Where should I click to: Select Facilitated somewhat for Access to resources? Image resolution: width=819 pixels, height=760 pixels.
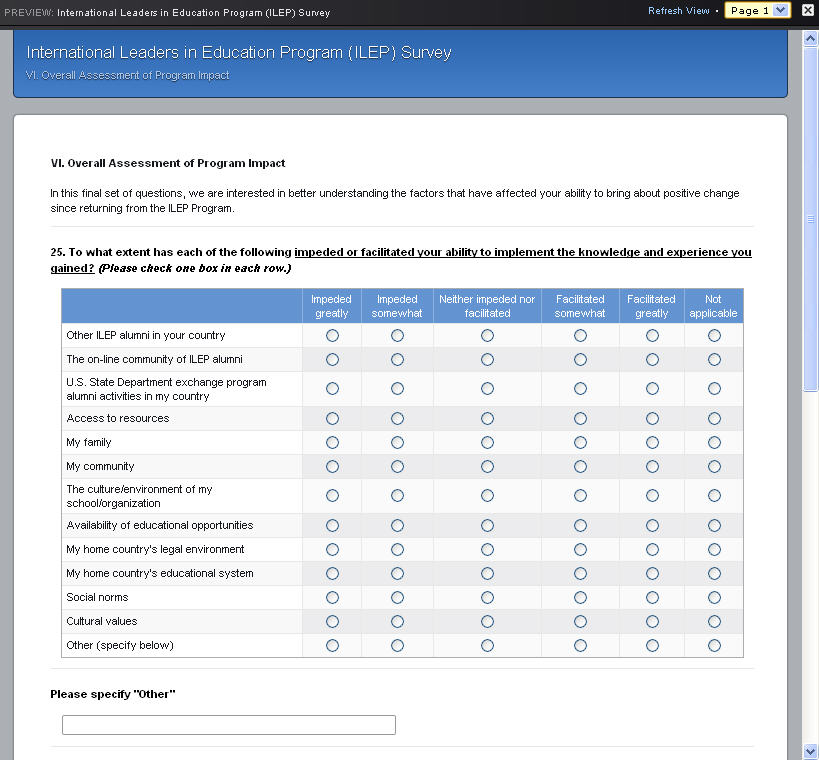point(580,418)
